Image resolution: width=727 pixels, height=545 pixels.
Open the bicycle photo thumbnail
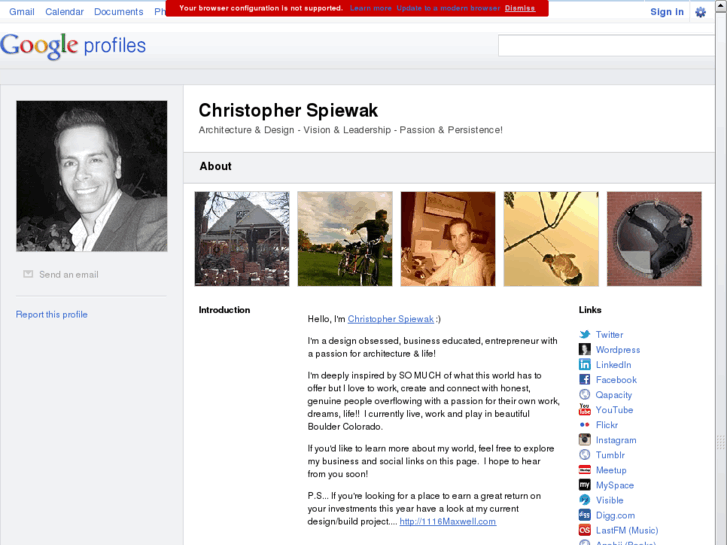click(x=345, y=239)
